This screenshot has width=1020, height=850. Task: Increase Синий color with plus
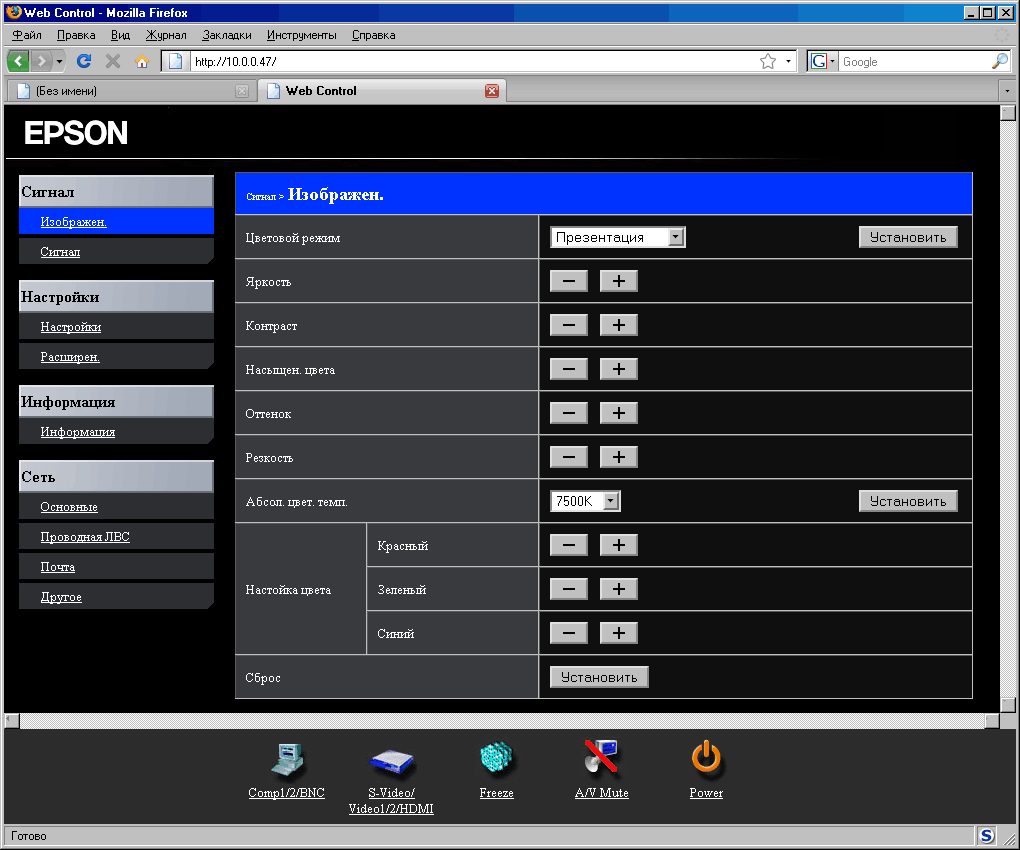coord(619,633)
